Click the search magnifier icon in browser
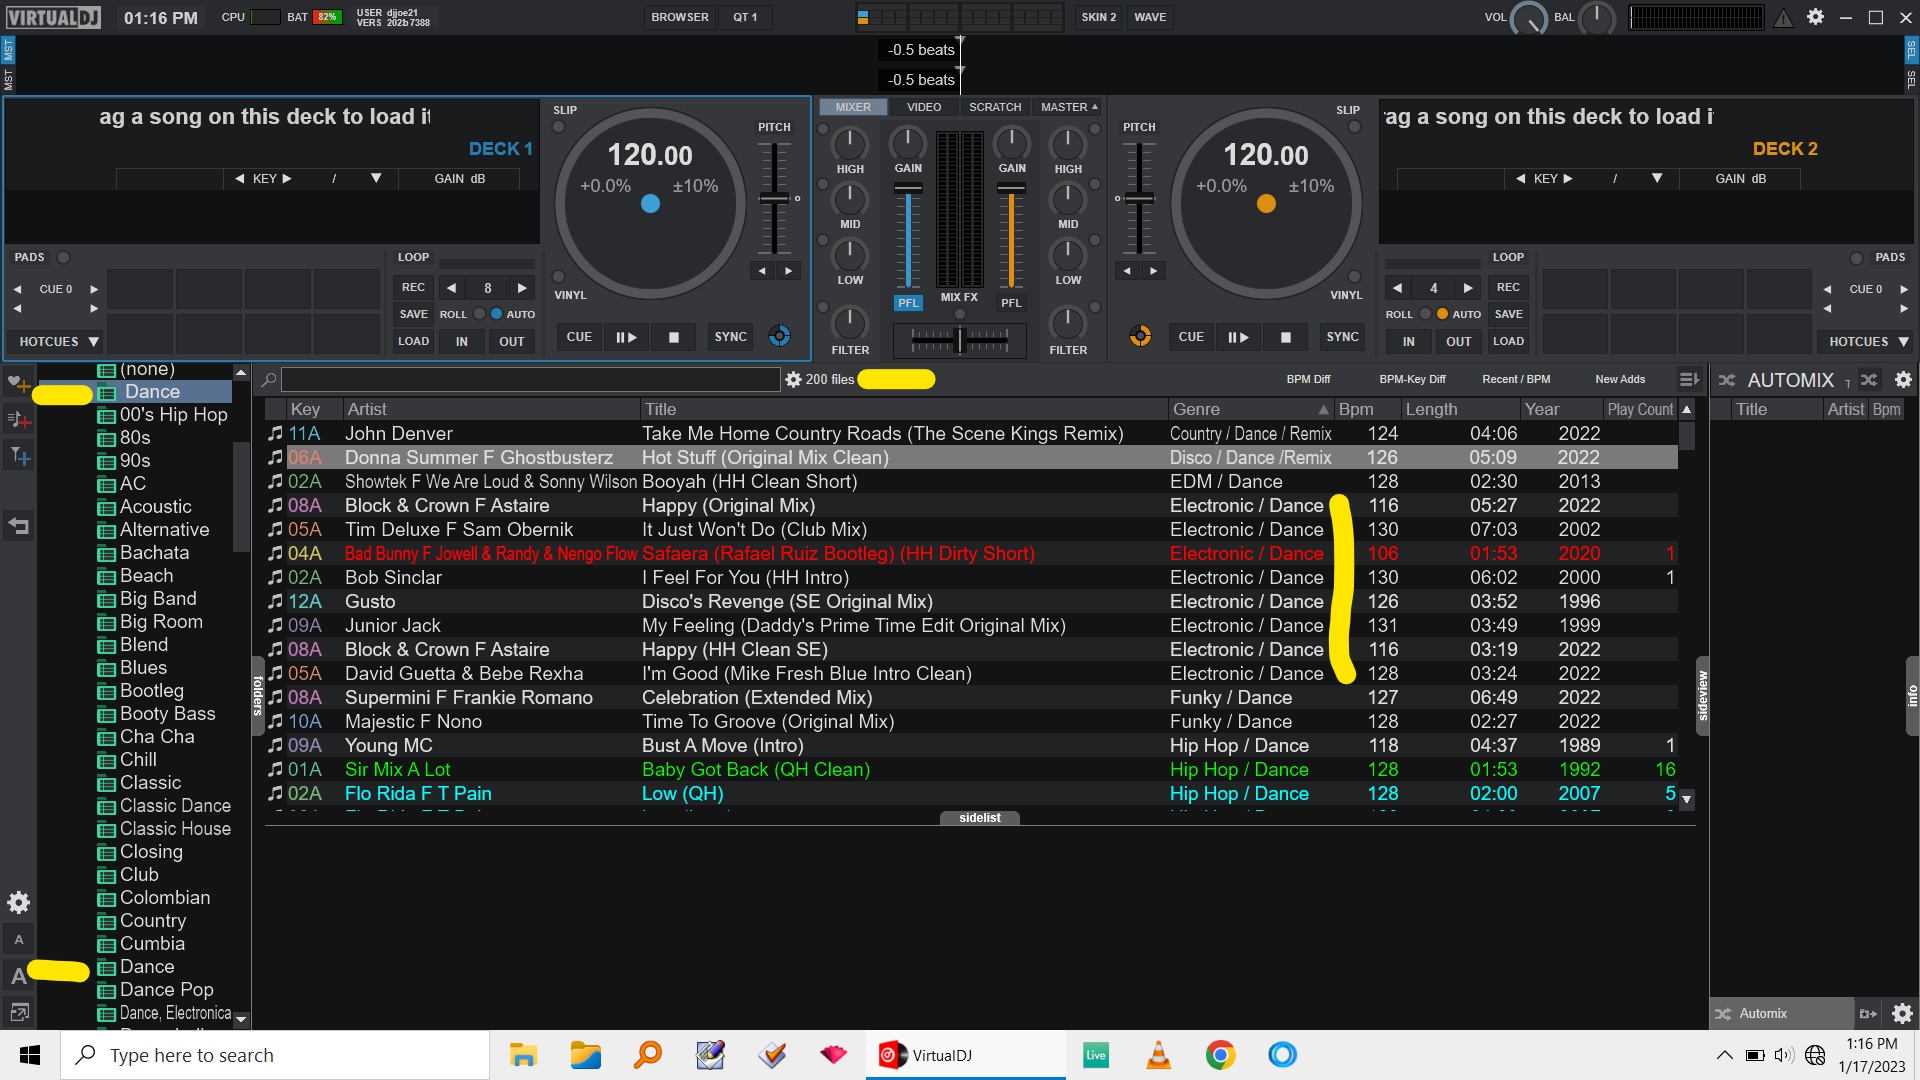Viewport: 1920px width, 1080px height. click(269, 380)
